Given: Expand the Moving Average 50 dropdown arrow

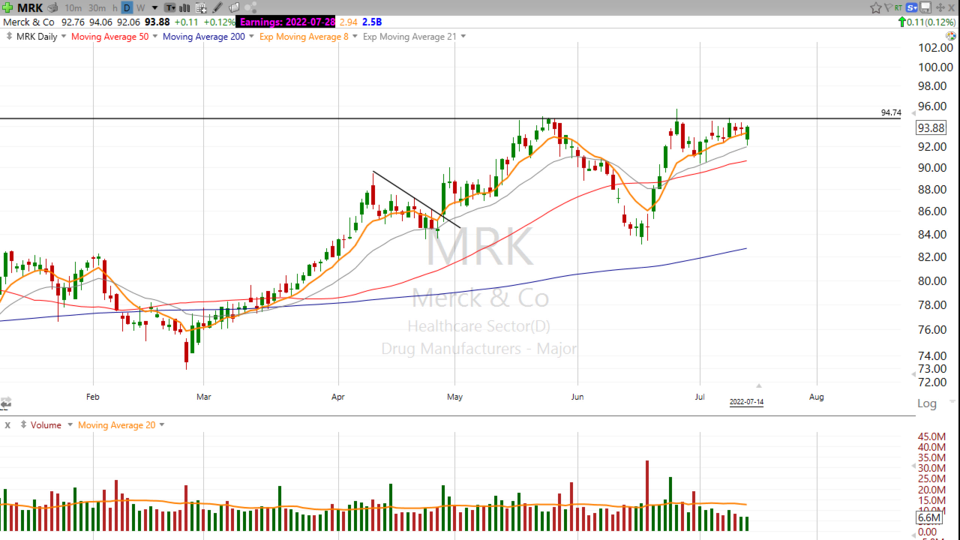Looking at the screenshot, I should coord(155,37).
